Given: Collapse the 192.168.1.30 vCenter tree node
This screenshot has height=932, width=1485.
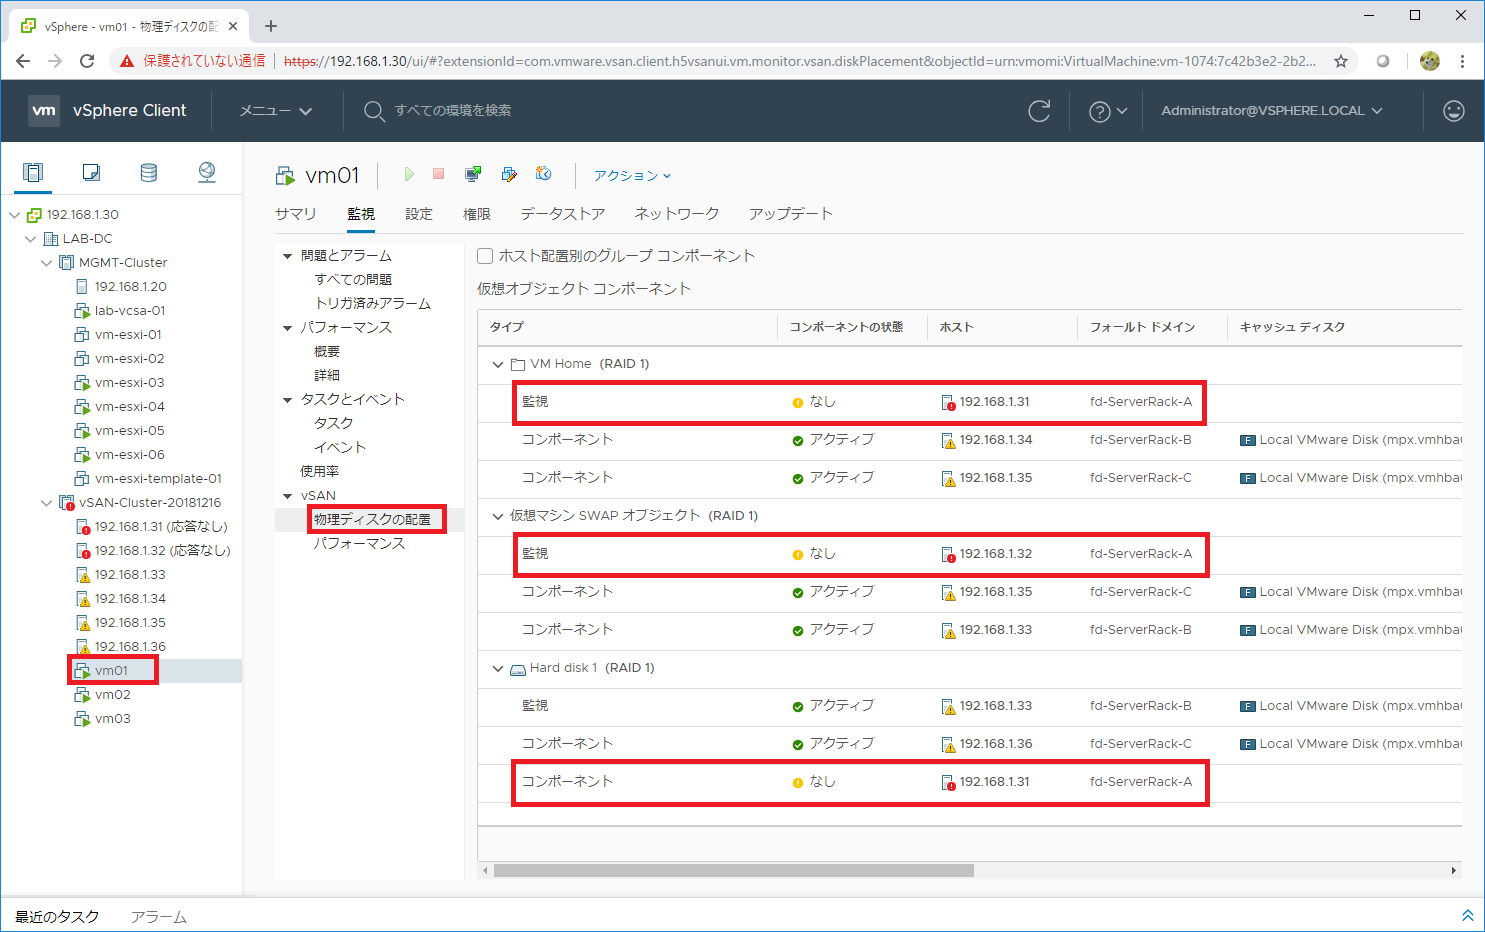Looking at the screenshot, I should coord(15,215).
